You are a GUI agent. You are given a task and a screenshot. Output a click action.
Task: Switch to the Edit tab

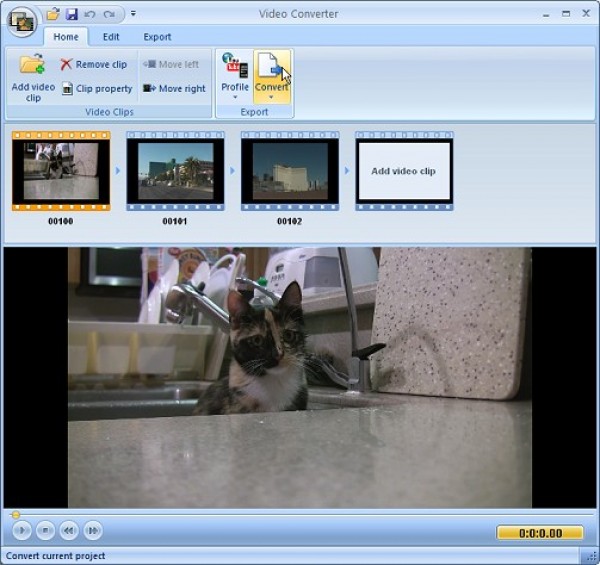(x=111, y=37)
